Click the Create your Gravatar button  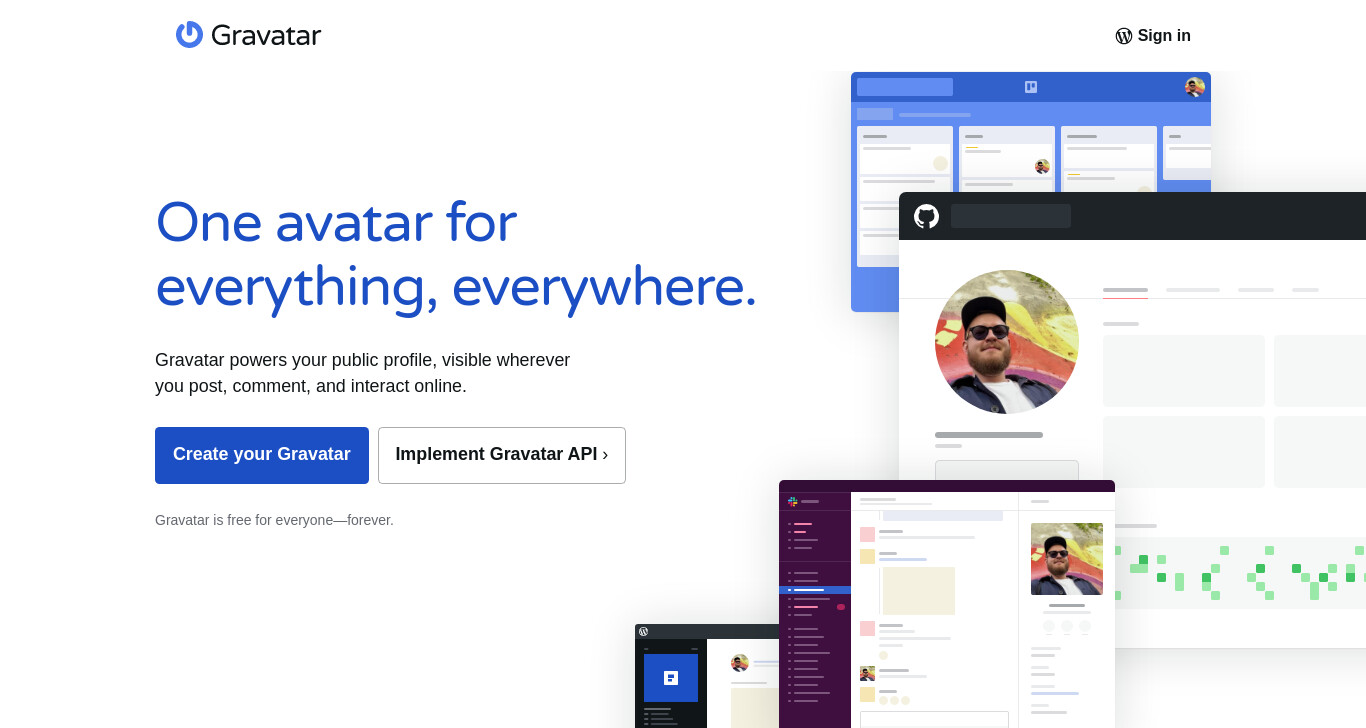(262, 455)
